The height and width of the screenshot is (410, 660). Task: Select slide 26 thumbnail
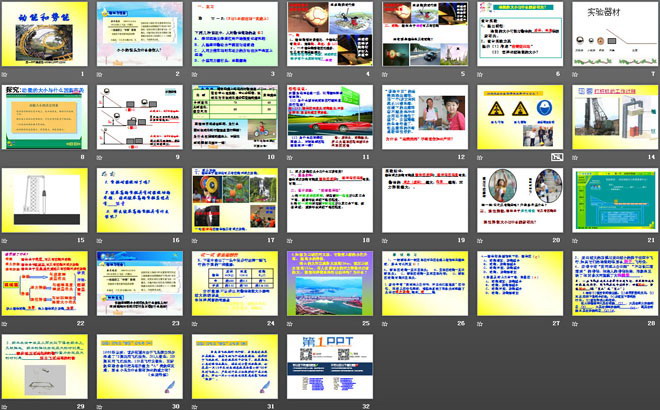point(425,283)
